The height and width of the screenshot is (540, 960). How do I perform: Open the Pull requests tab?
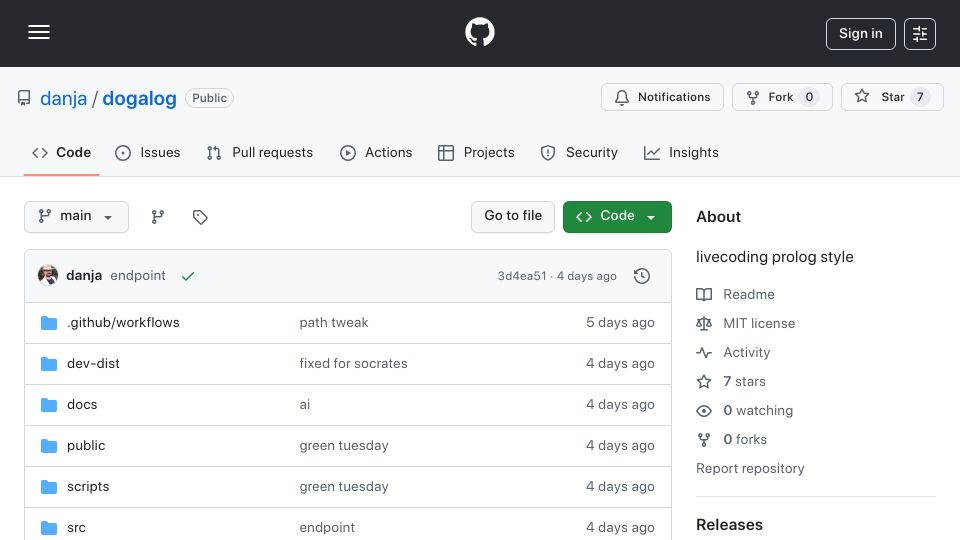[x=260, y=152]
